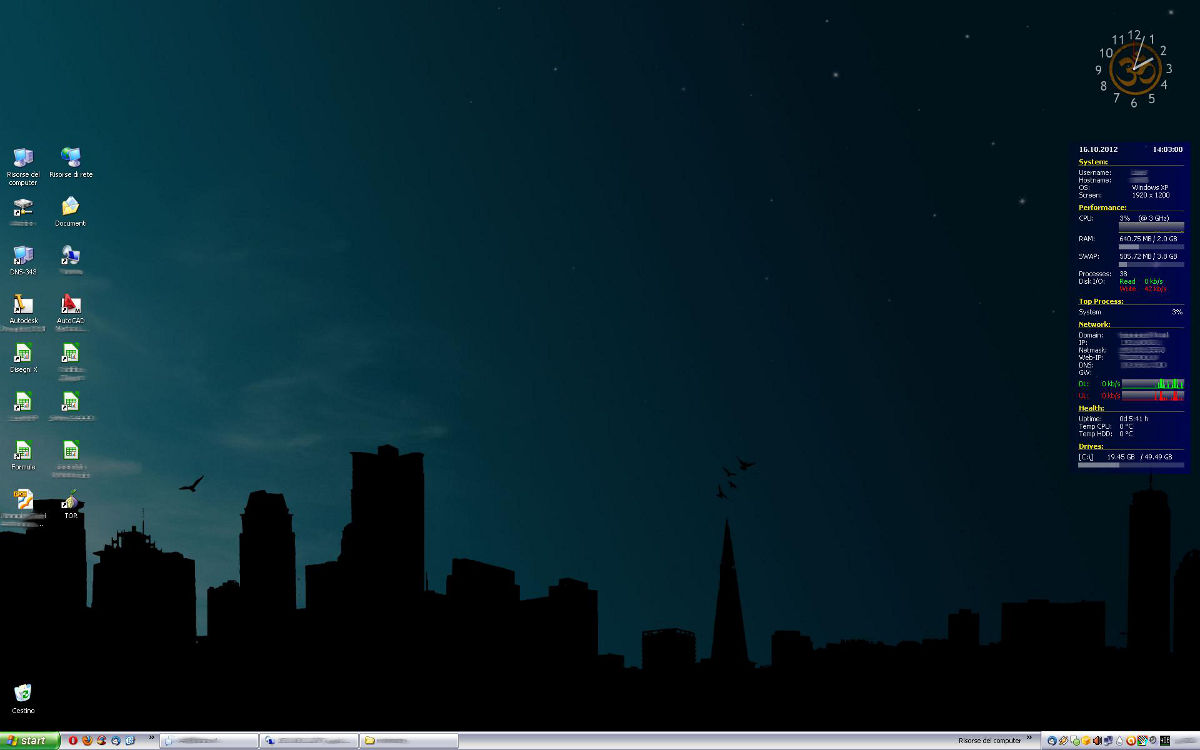Screen dimensions: 1200x750
Task: Launch the AutoCAD desktop shortcut
Action: tap(70, 304)
